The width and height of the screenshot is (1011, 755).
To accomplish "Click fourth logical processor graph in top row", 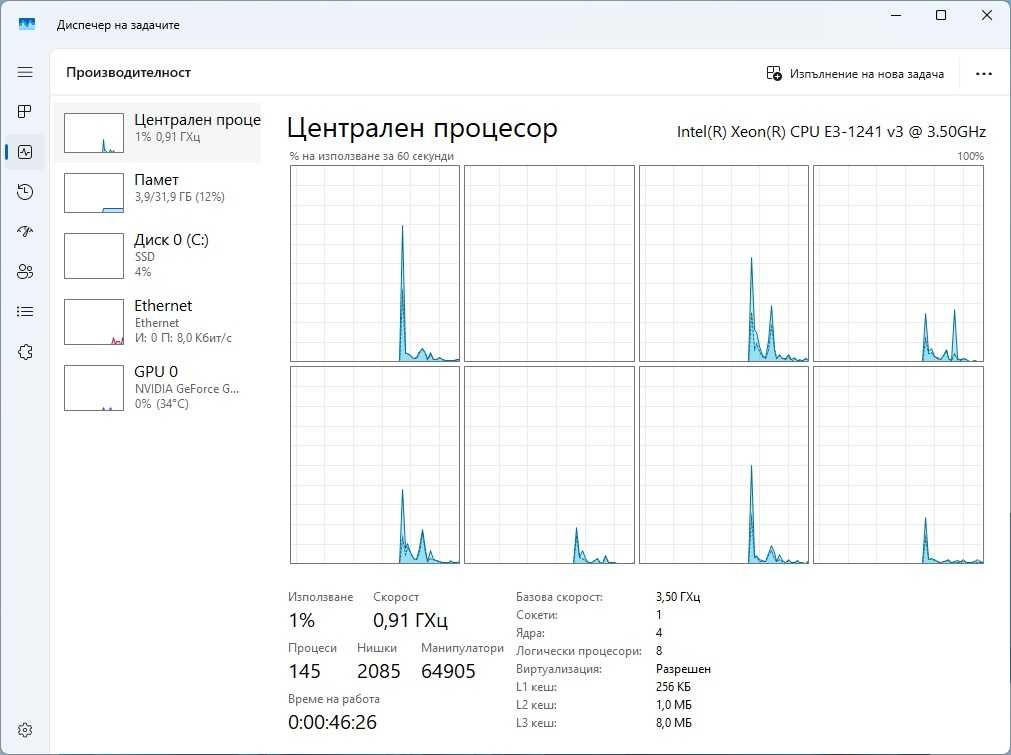I will (x=898, y=264).
